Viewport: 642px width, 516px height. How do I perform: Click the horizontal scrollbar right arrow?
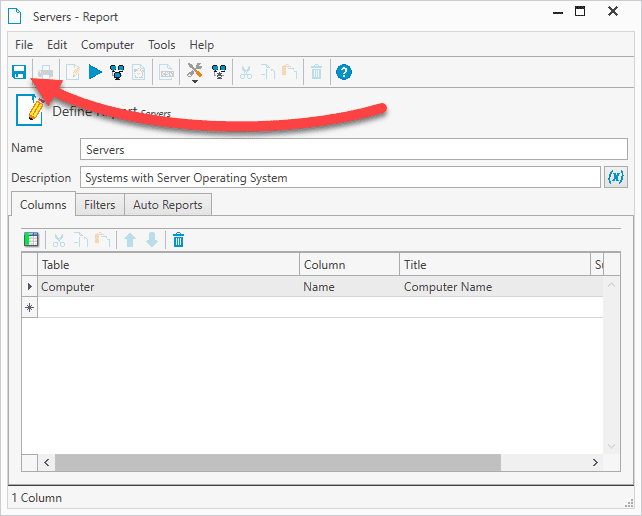tap(595, 462)
